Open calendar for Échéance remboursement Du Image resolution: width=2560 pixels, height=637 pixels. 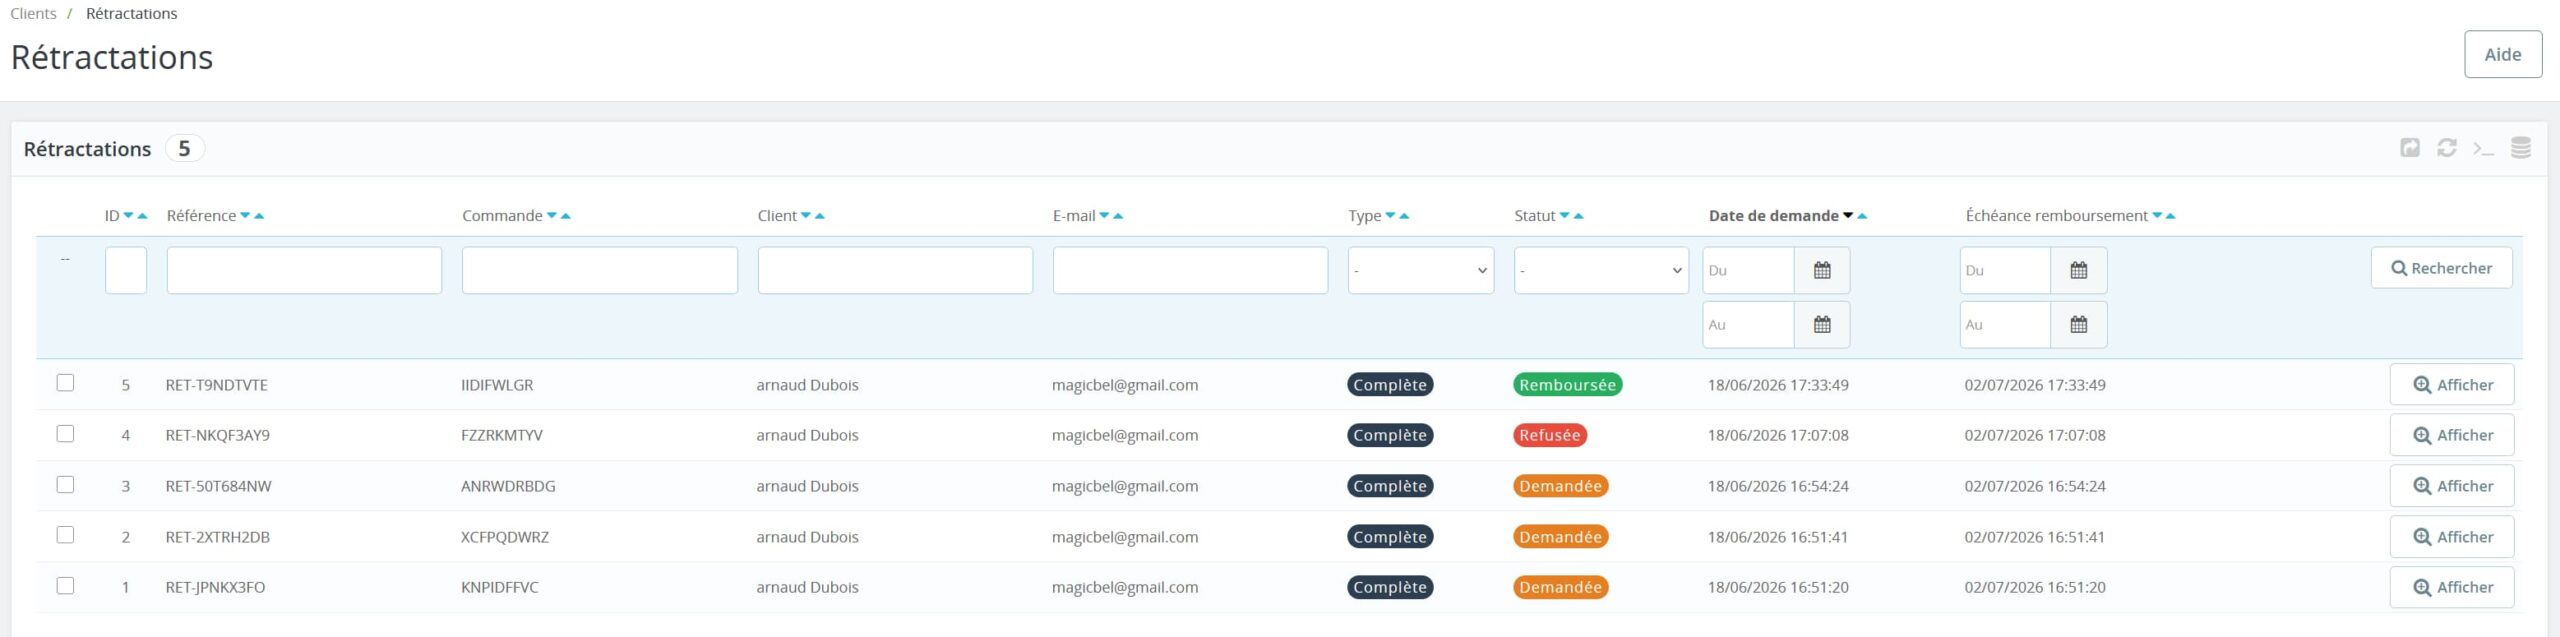click(2079, 270)
